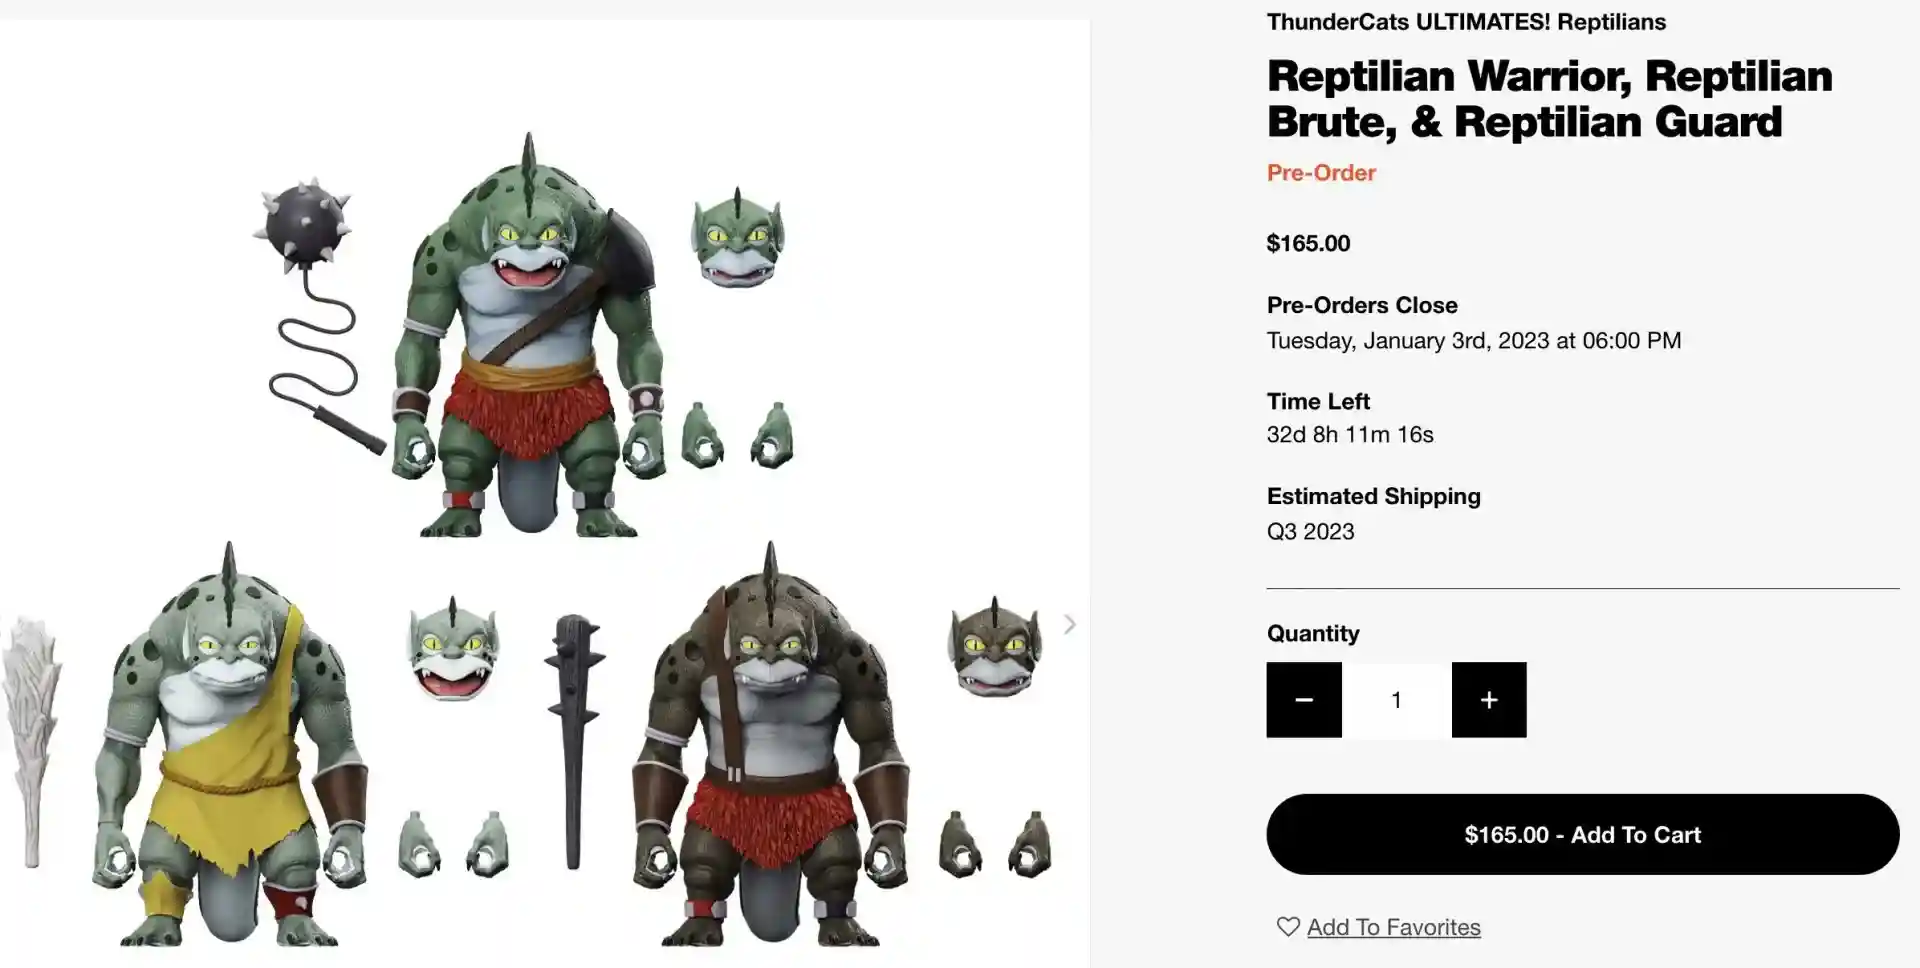
Task: Click the red Pre-Order label
Action: (1321, 172)
